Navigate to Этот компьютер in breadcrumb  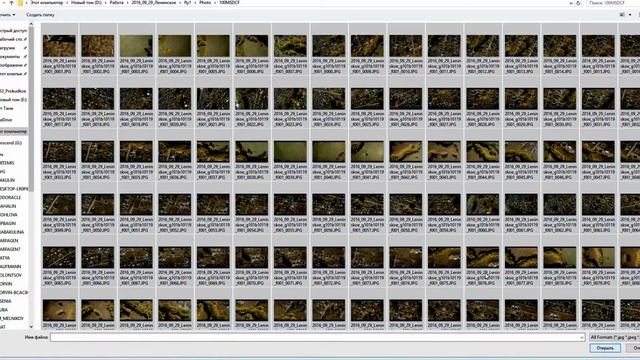coord(47,2)
